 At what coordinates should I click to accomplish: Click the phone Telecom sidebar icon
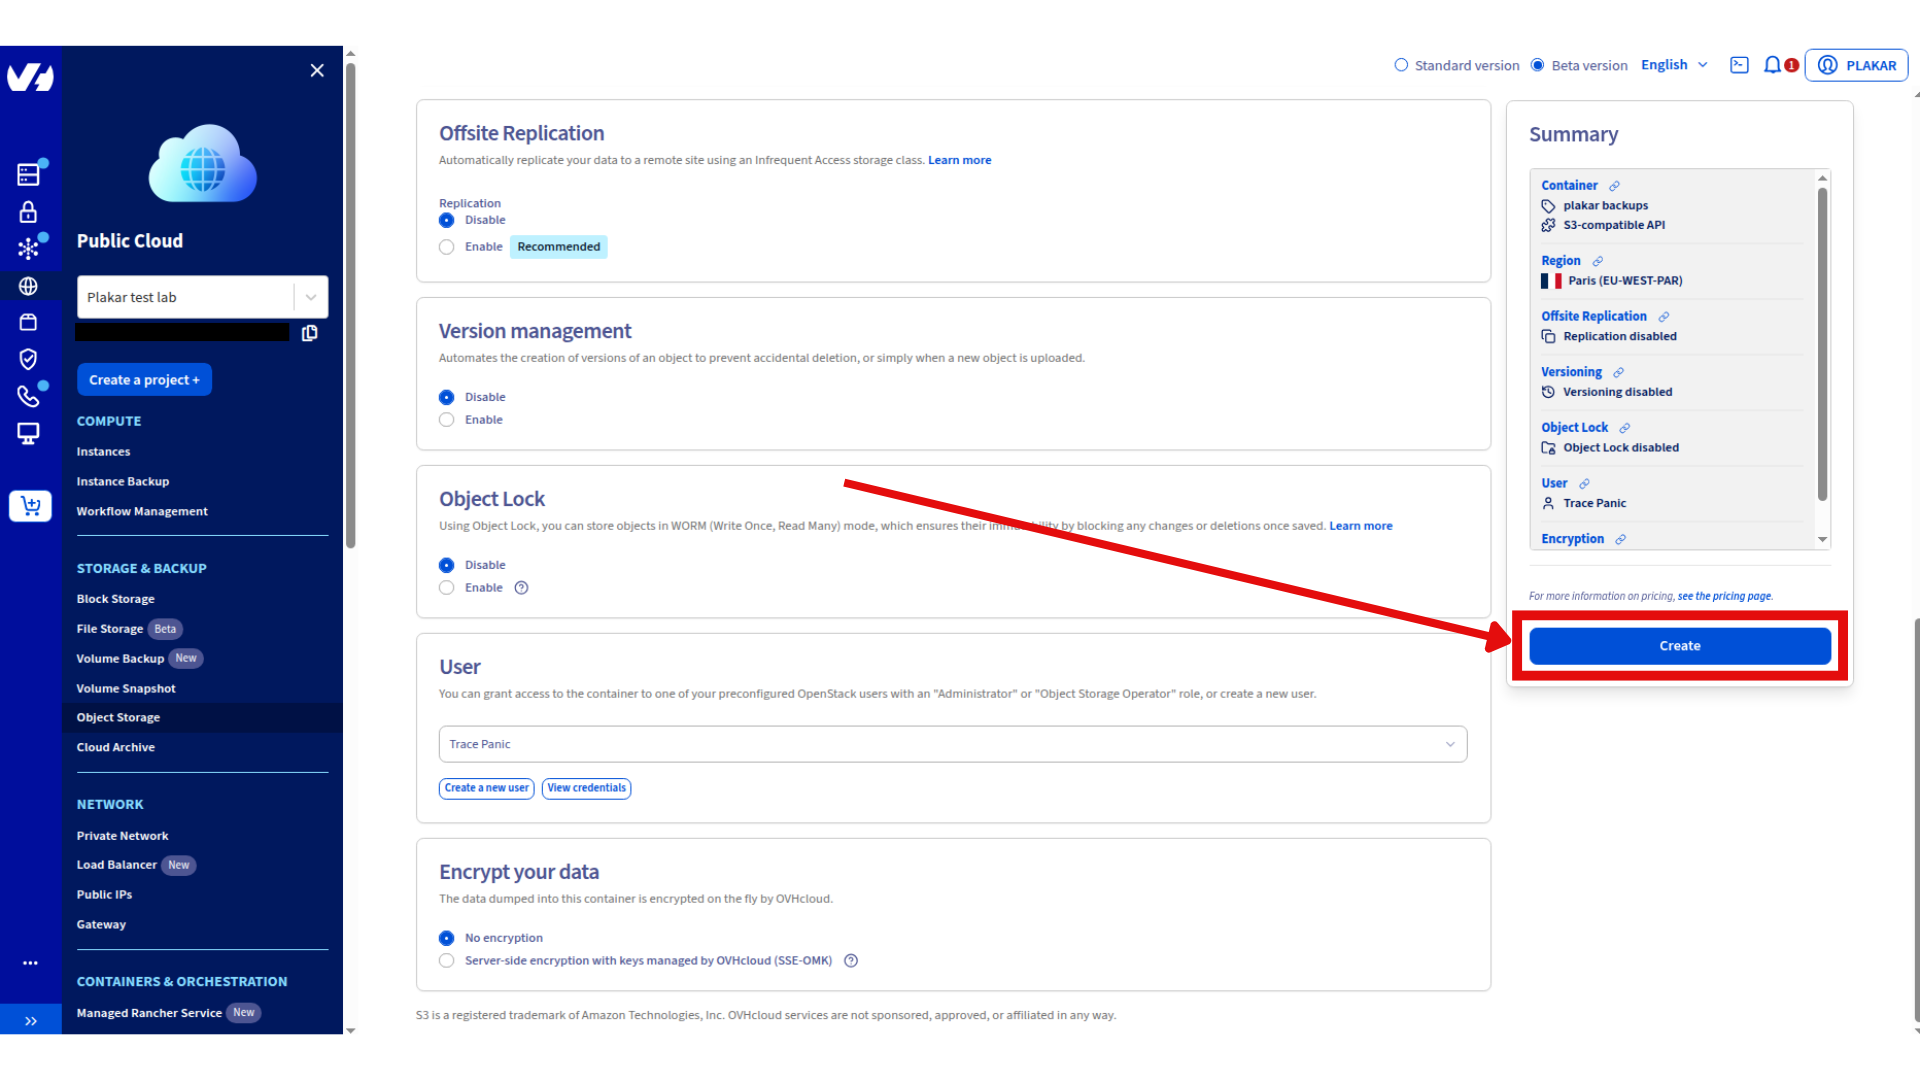[x=29, y=396]
